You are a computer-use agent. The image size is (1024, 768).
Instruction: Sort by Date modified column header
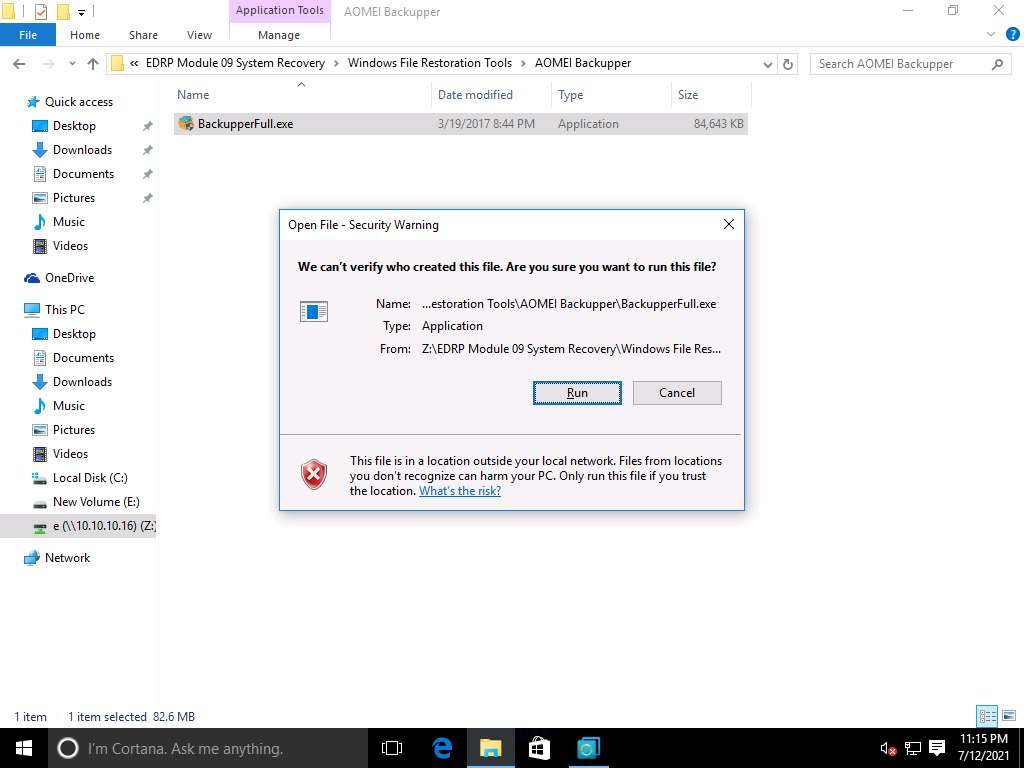click(x=491, y=95)
